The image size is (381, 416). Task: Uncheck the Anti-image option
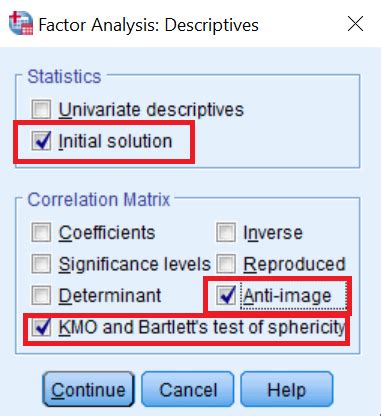point(226,295)
